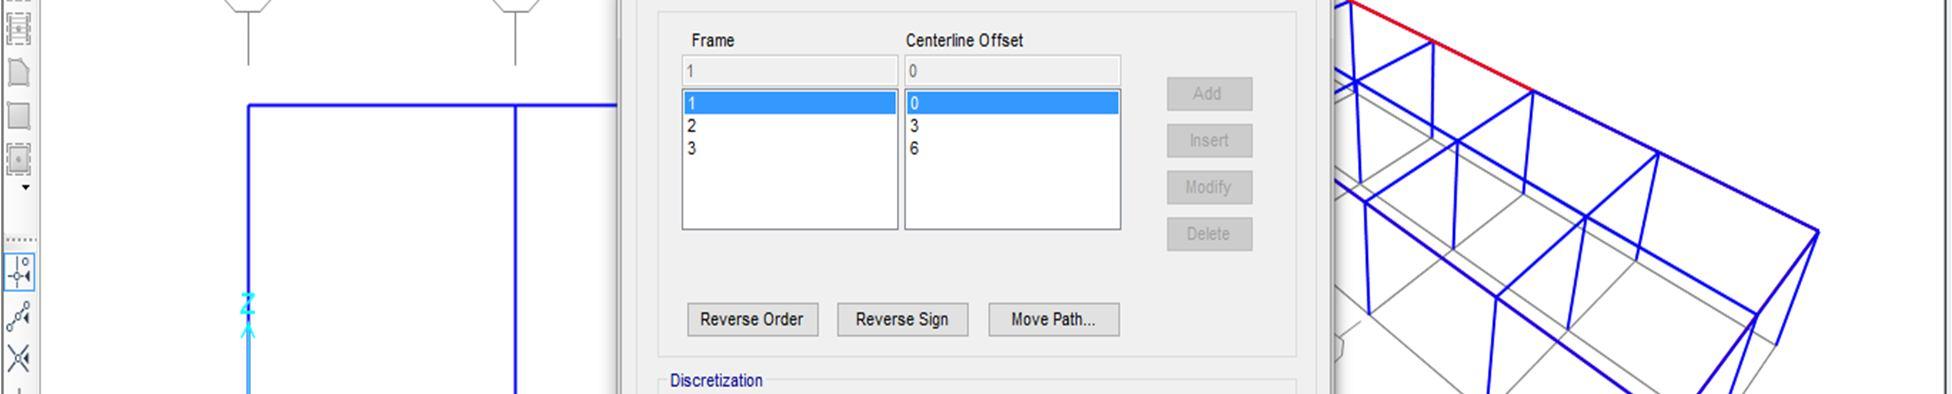Select offset value 3 in Centerline Offset list
The width and height of the screenshot is (1952, 394).
click(x=1012, y=126)
